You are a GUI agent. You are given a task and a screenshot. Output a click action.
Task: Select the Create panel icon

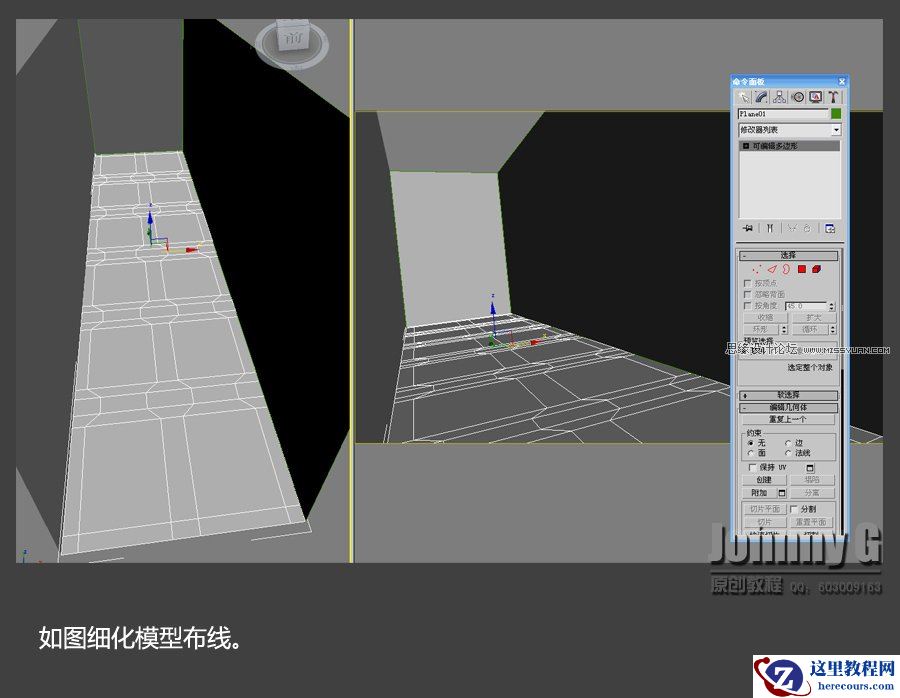[745, 97]
